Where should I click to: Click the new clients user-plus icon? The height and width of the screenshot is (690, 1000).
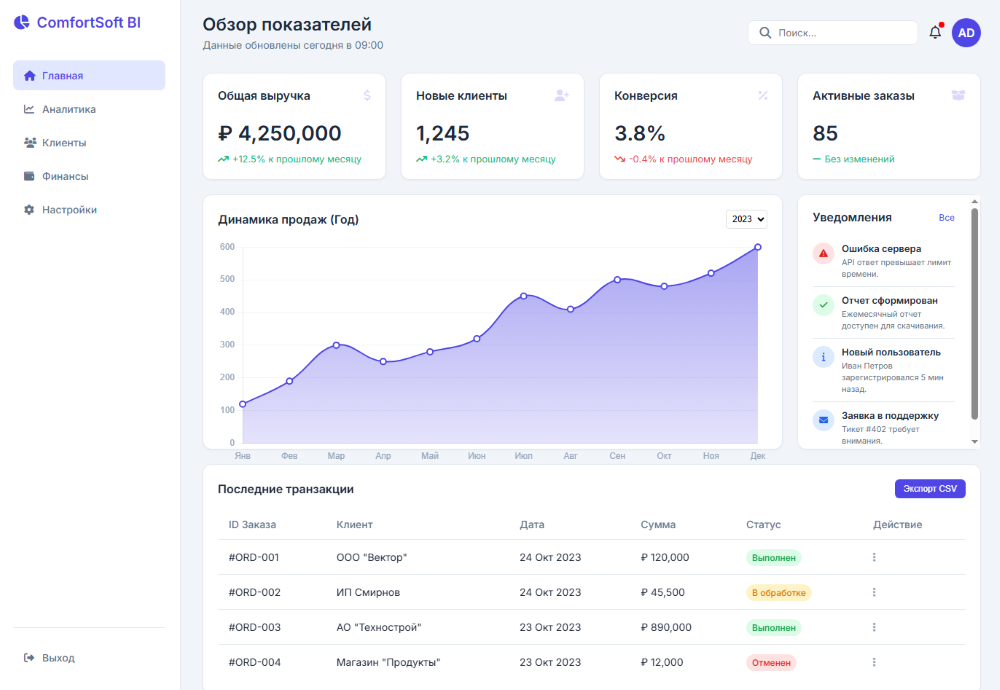coord(562,96)
